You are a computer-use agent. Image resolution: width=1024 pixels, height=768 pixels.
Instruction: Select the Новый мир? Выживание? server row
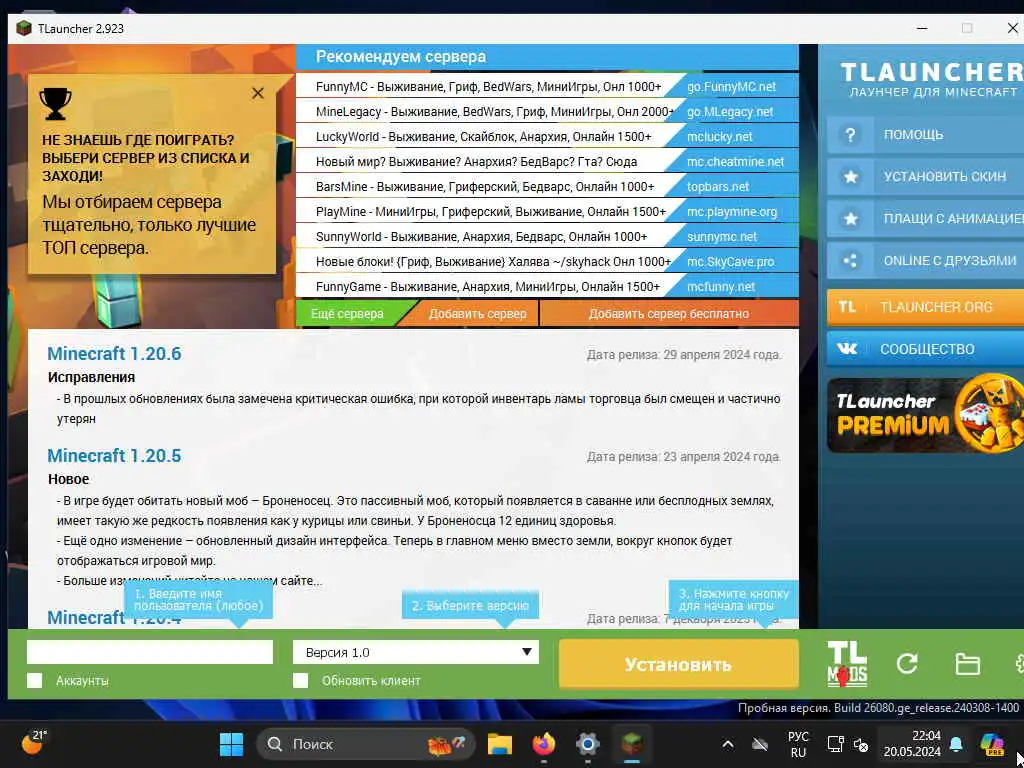coord(547,161)
